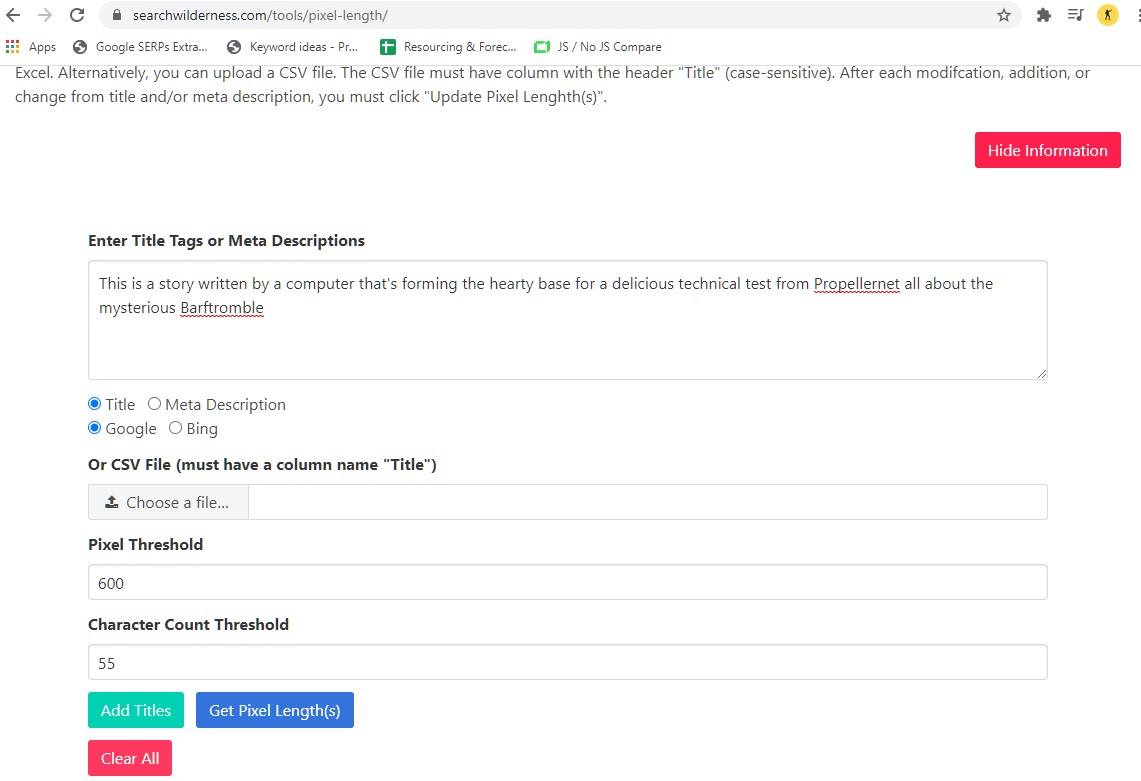Click the underlined word Propellernet

pyautogui.click(x=856, y=284)
